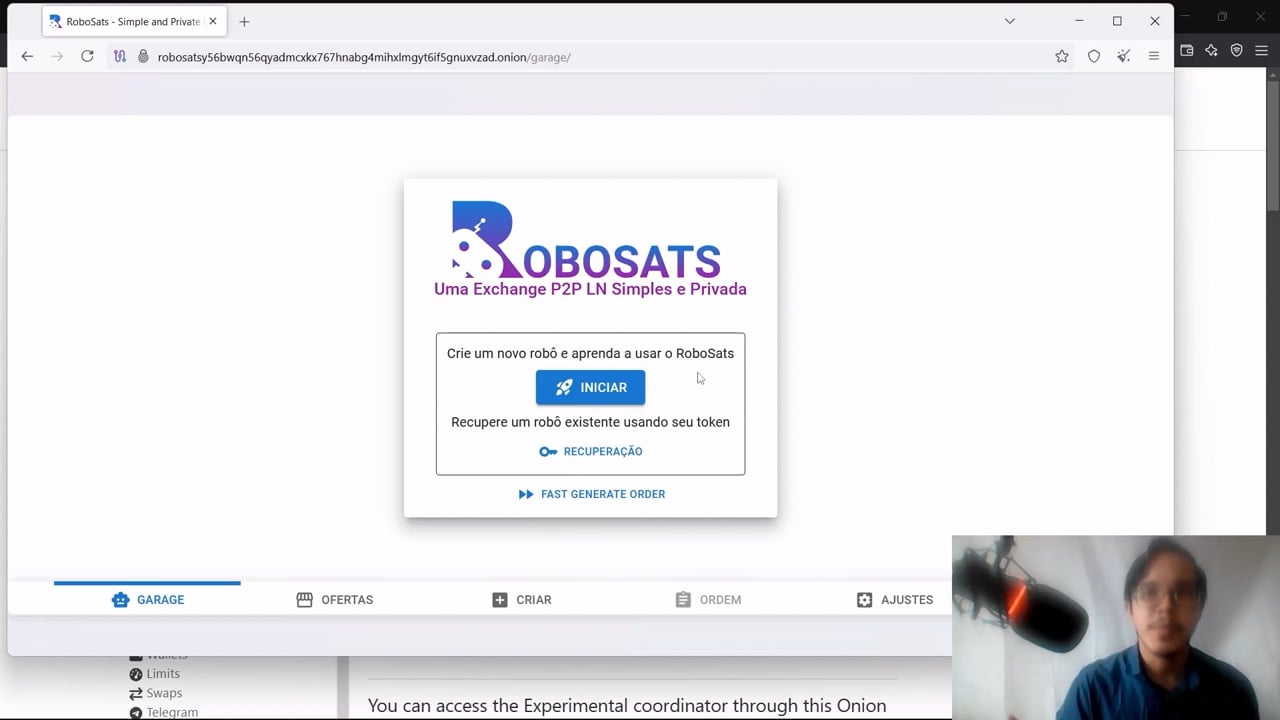The image size is (1280, 720).
Task: Open RECUPERAÇÃO token recovery
Action: coord(590,451)
